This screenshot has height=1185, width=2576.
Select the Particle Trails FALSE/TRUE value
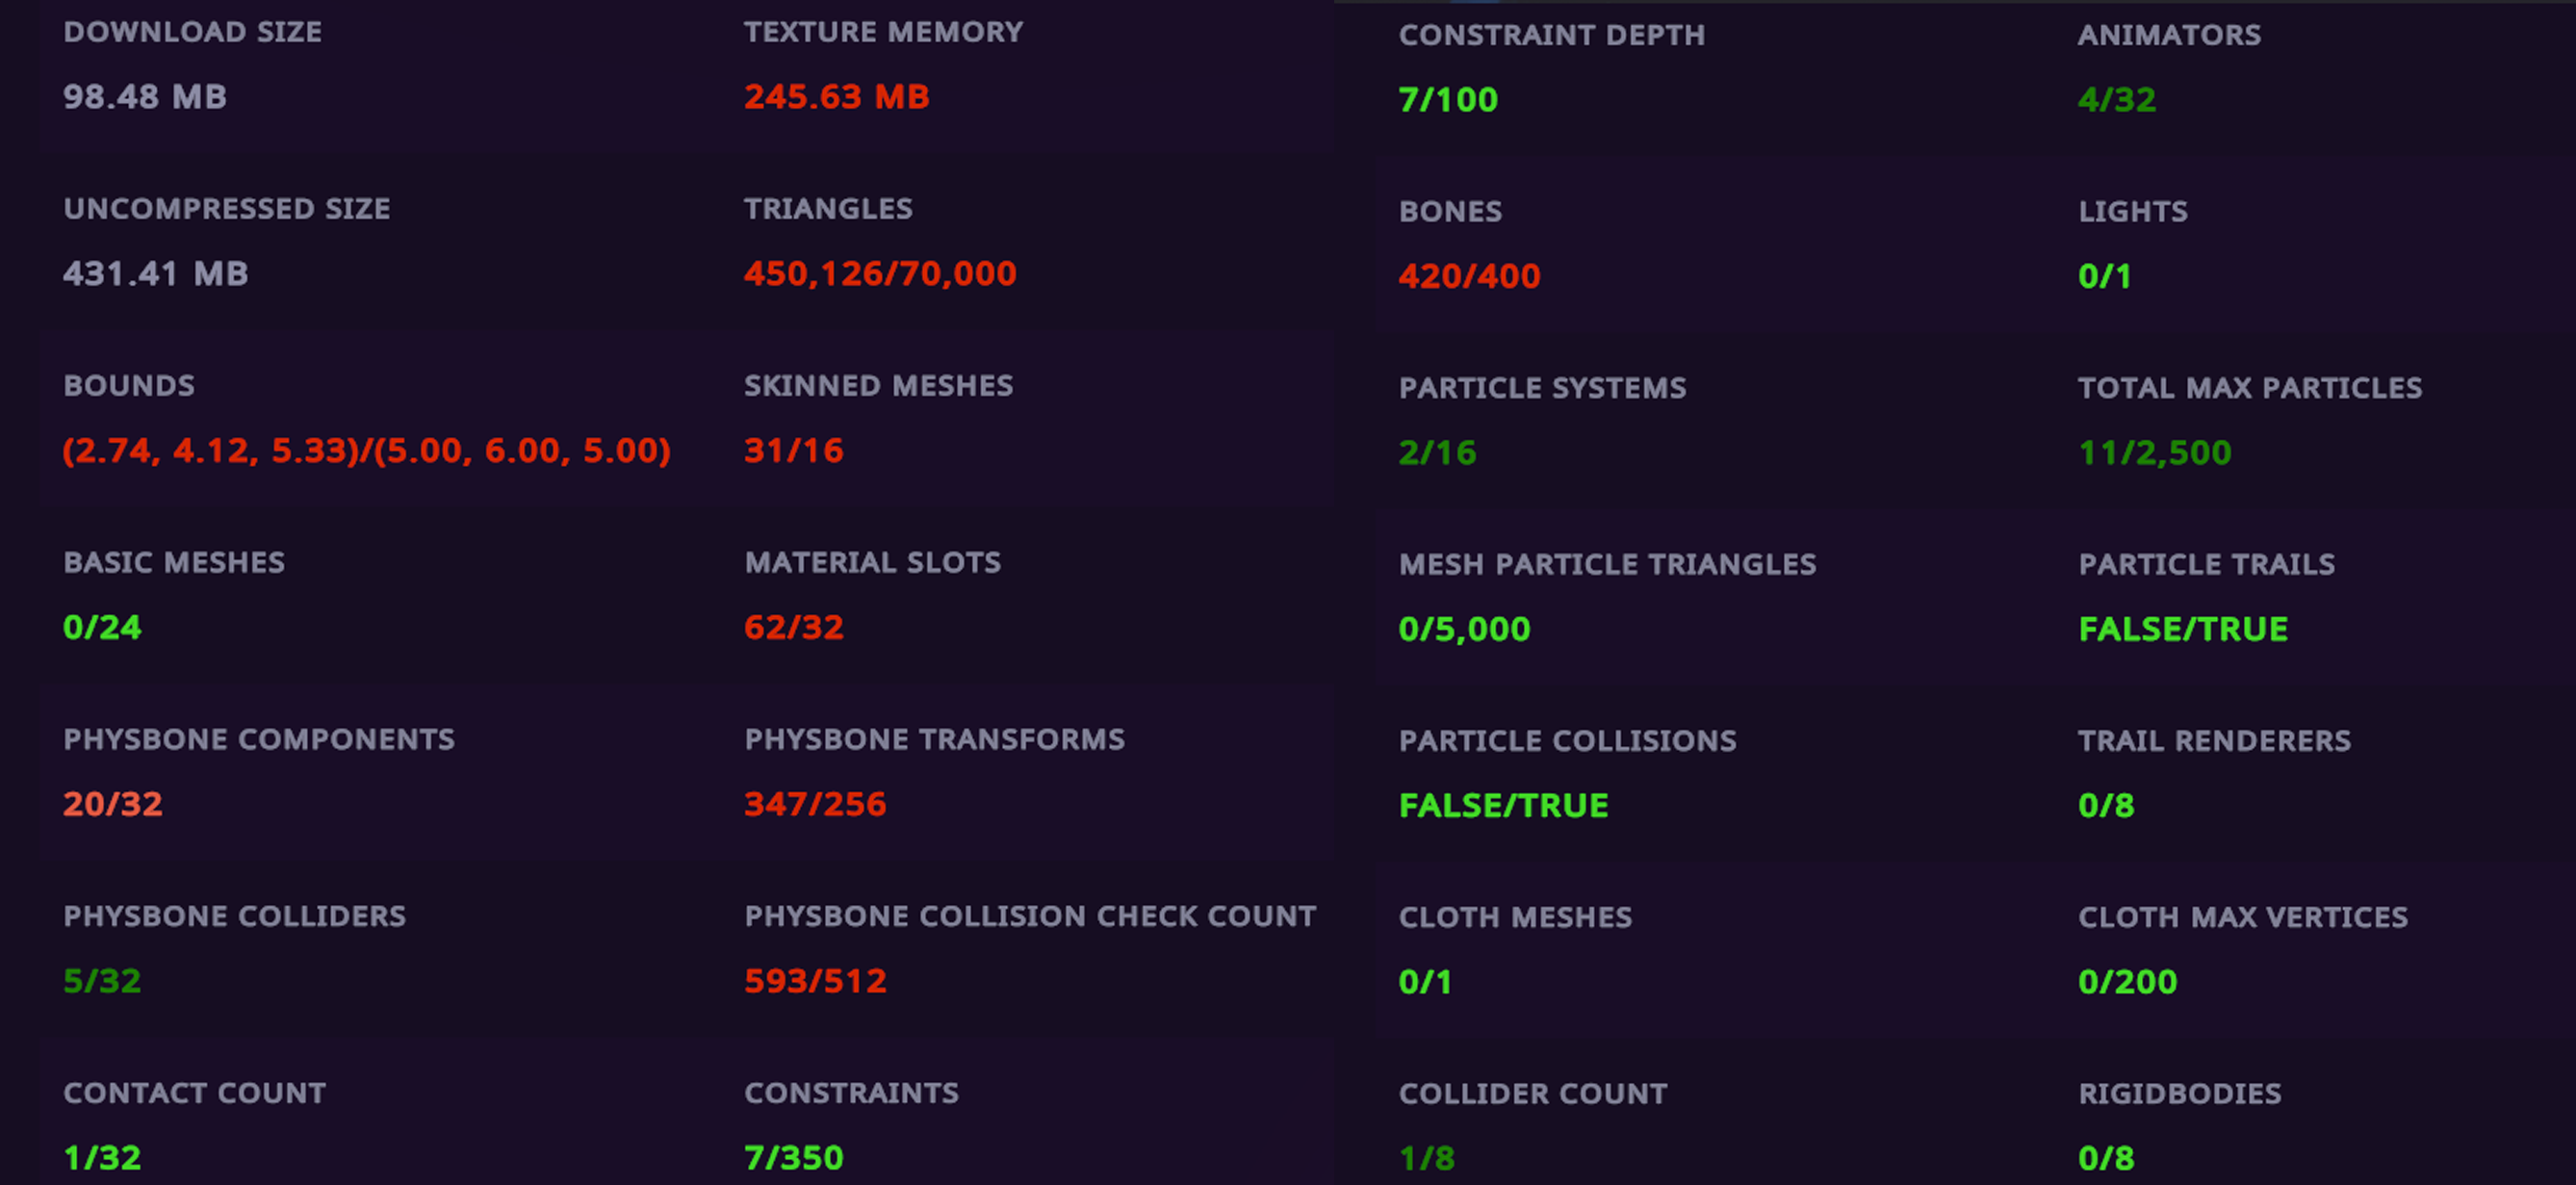pos(2183,630)
